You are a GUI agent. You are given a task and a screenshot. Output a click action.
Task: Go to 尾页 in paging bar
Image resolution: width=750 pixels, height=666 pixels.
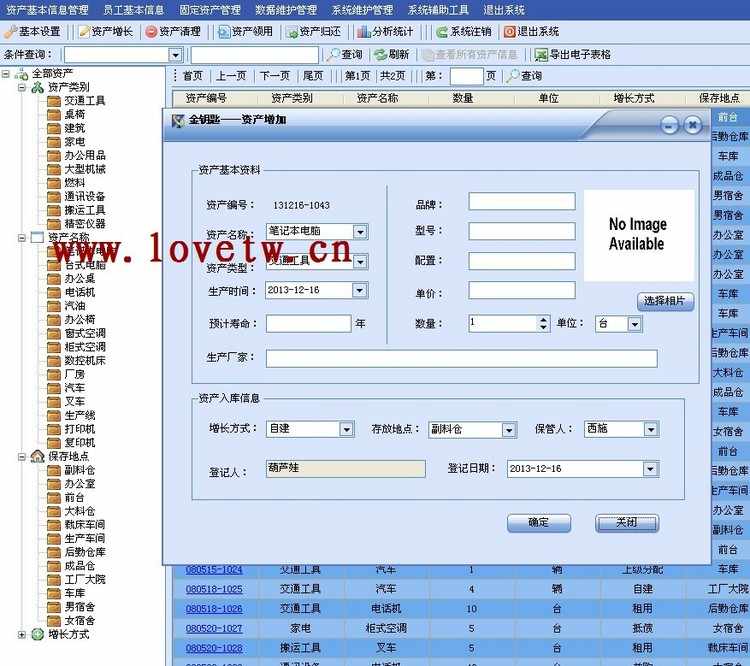313,76
